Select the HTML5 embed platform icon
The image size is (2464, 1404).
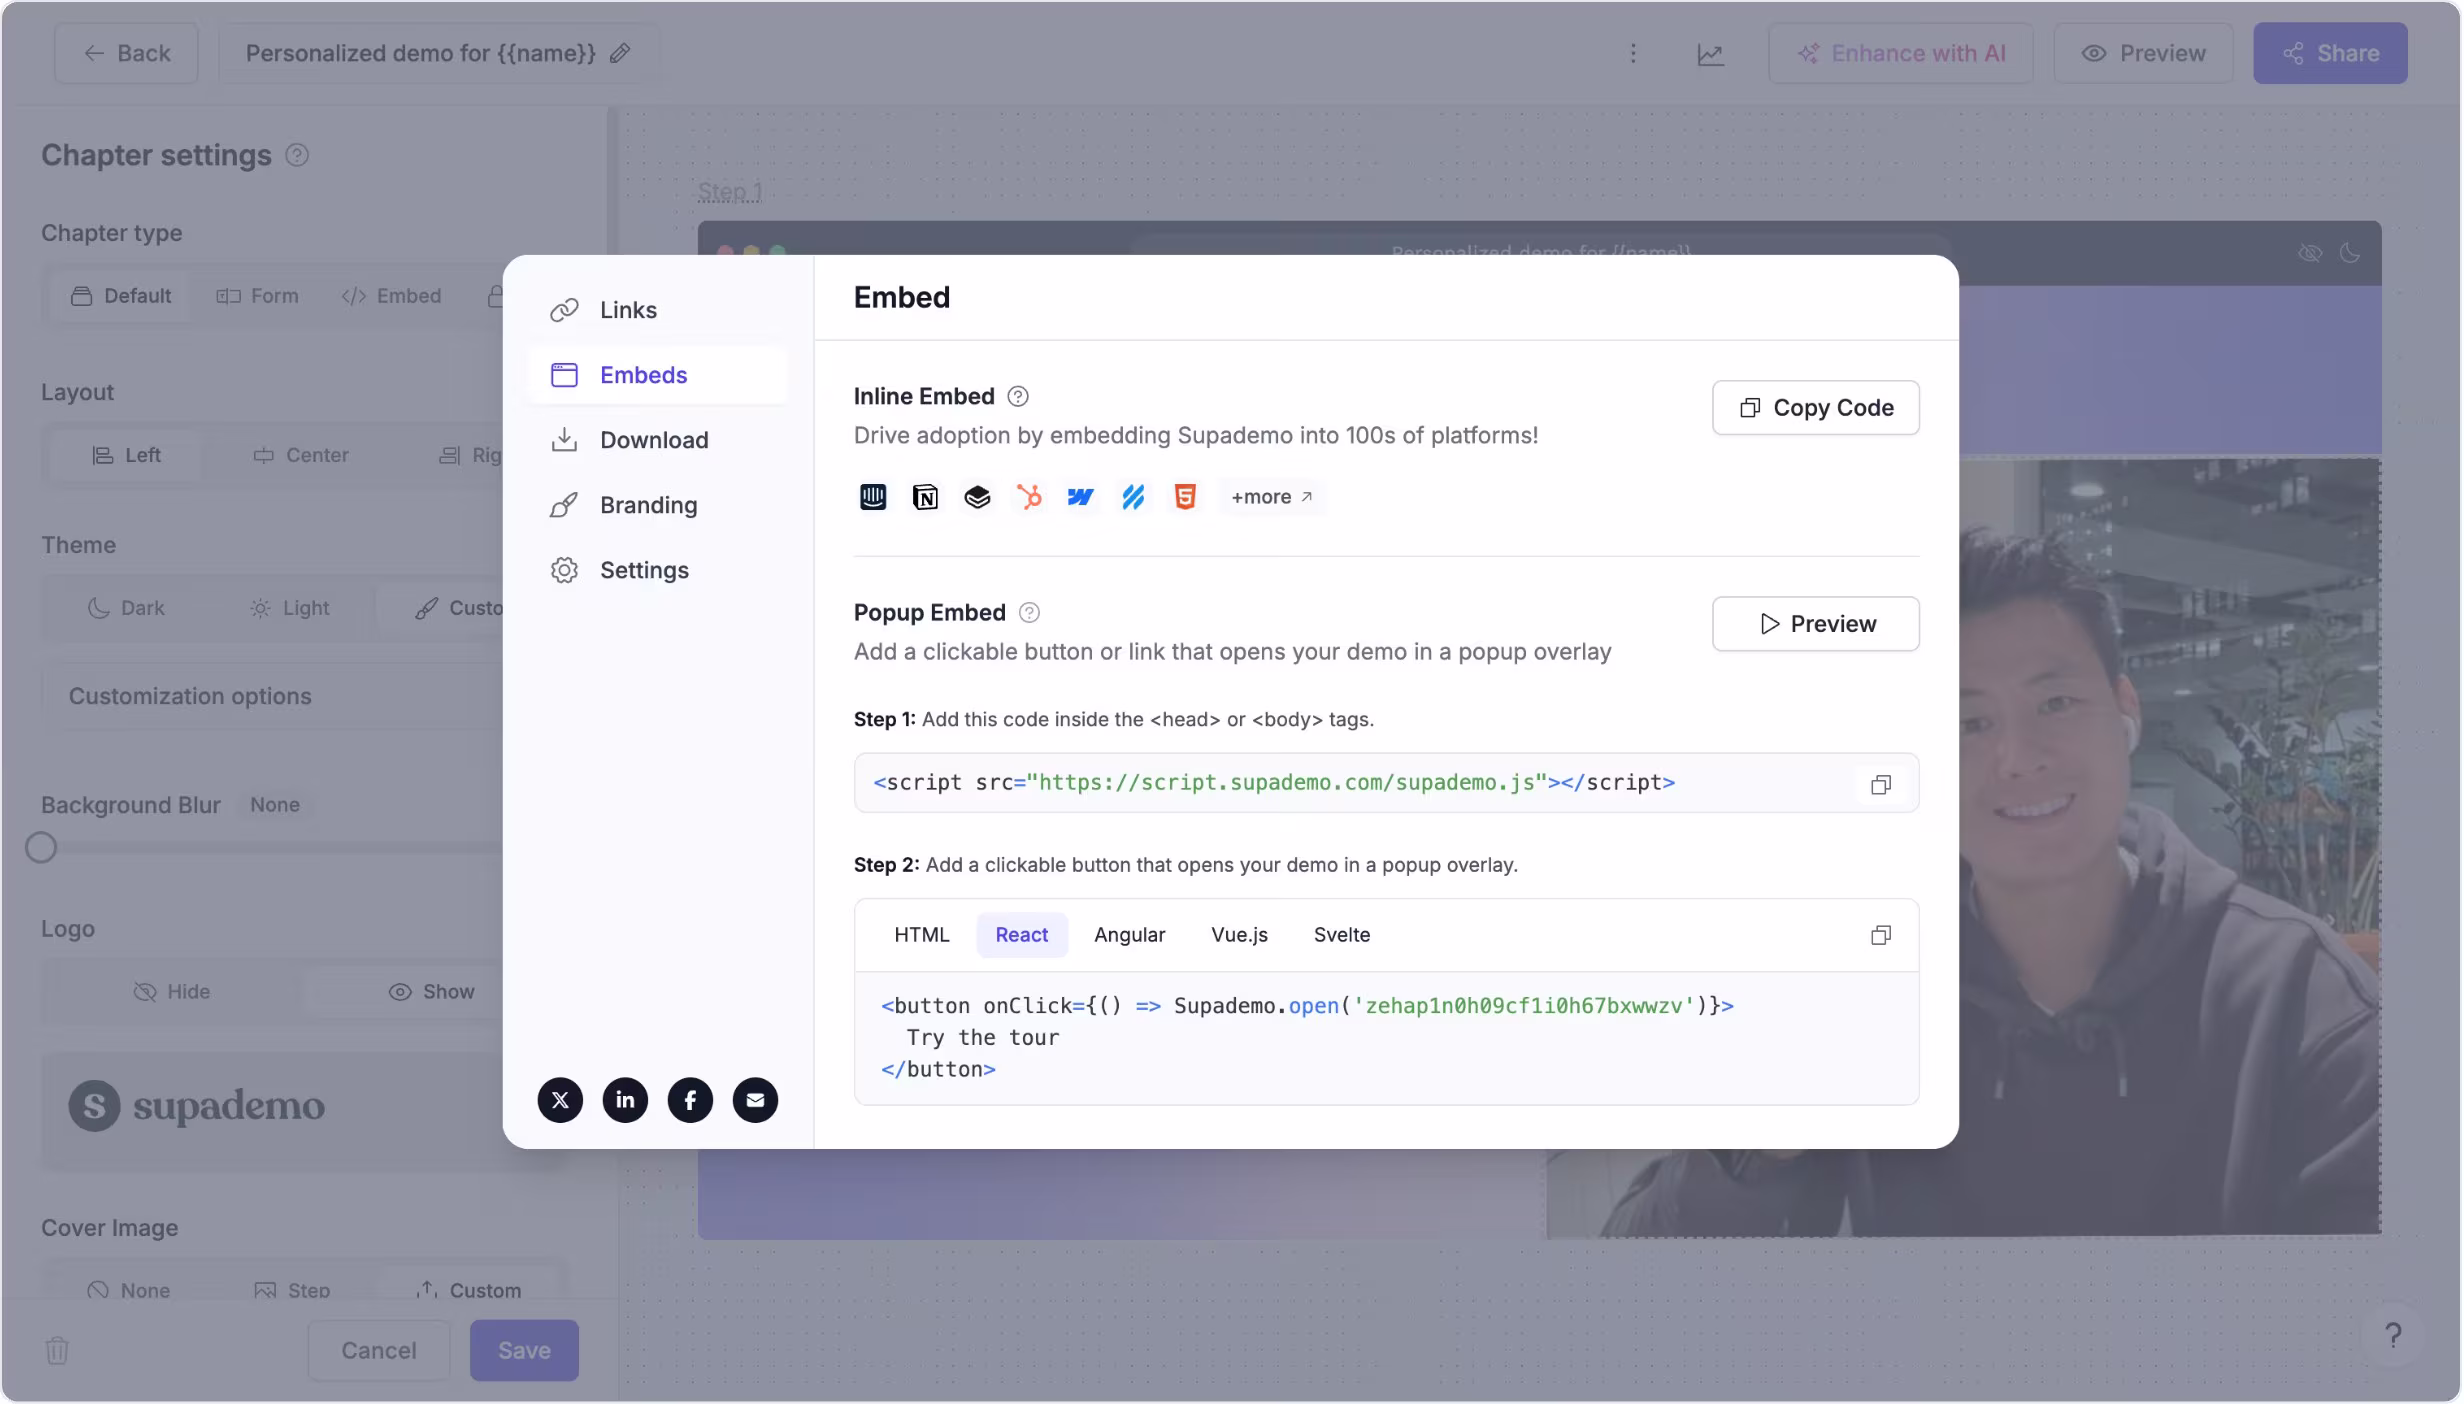coord(1185,496)
